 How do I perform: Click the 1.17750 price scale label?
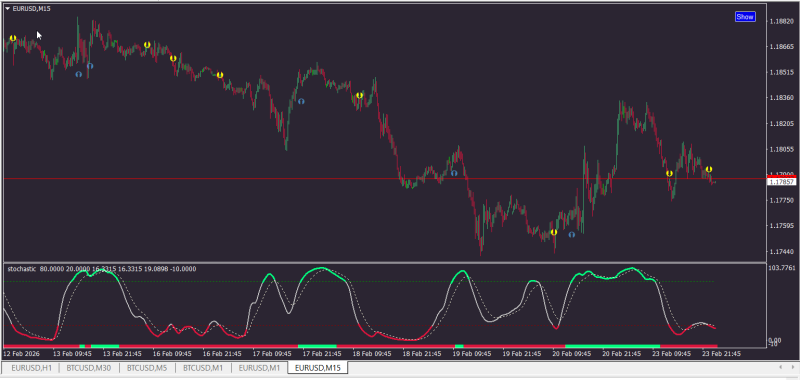(x=782, y=200)
